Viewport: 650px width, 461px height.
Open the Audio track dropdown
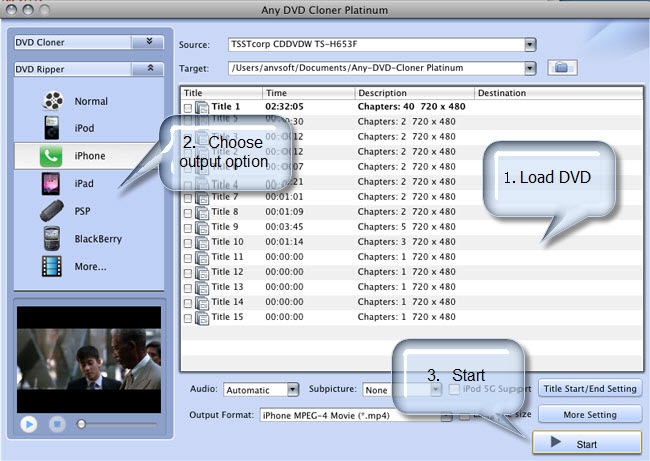tap(293, 389)
